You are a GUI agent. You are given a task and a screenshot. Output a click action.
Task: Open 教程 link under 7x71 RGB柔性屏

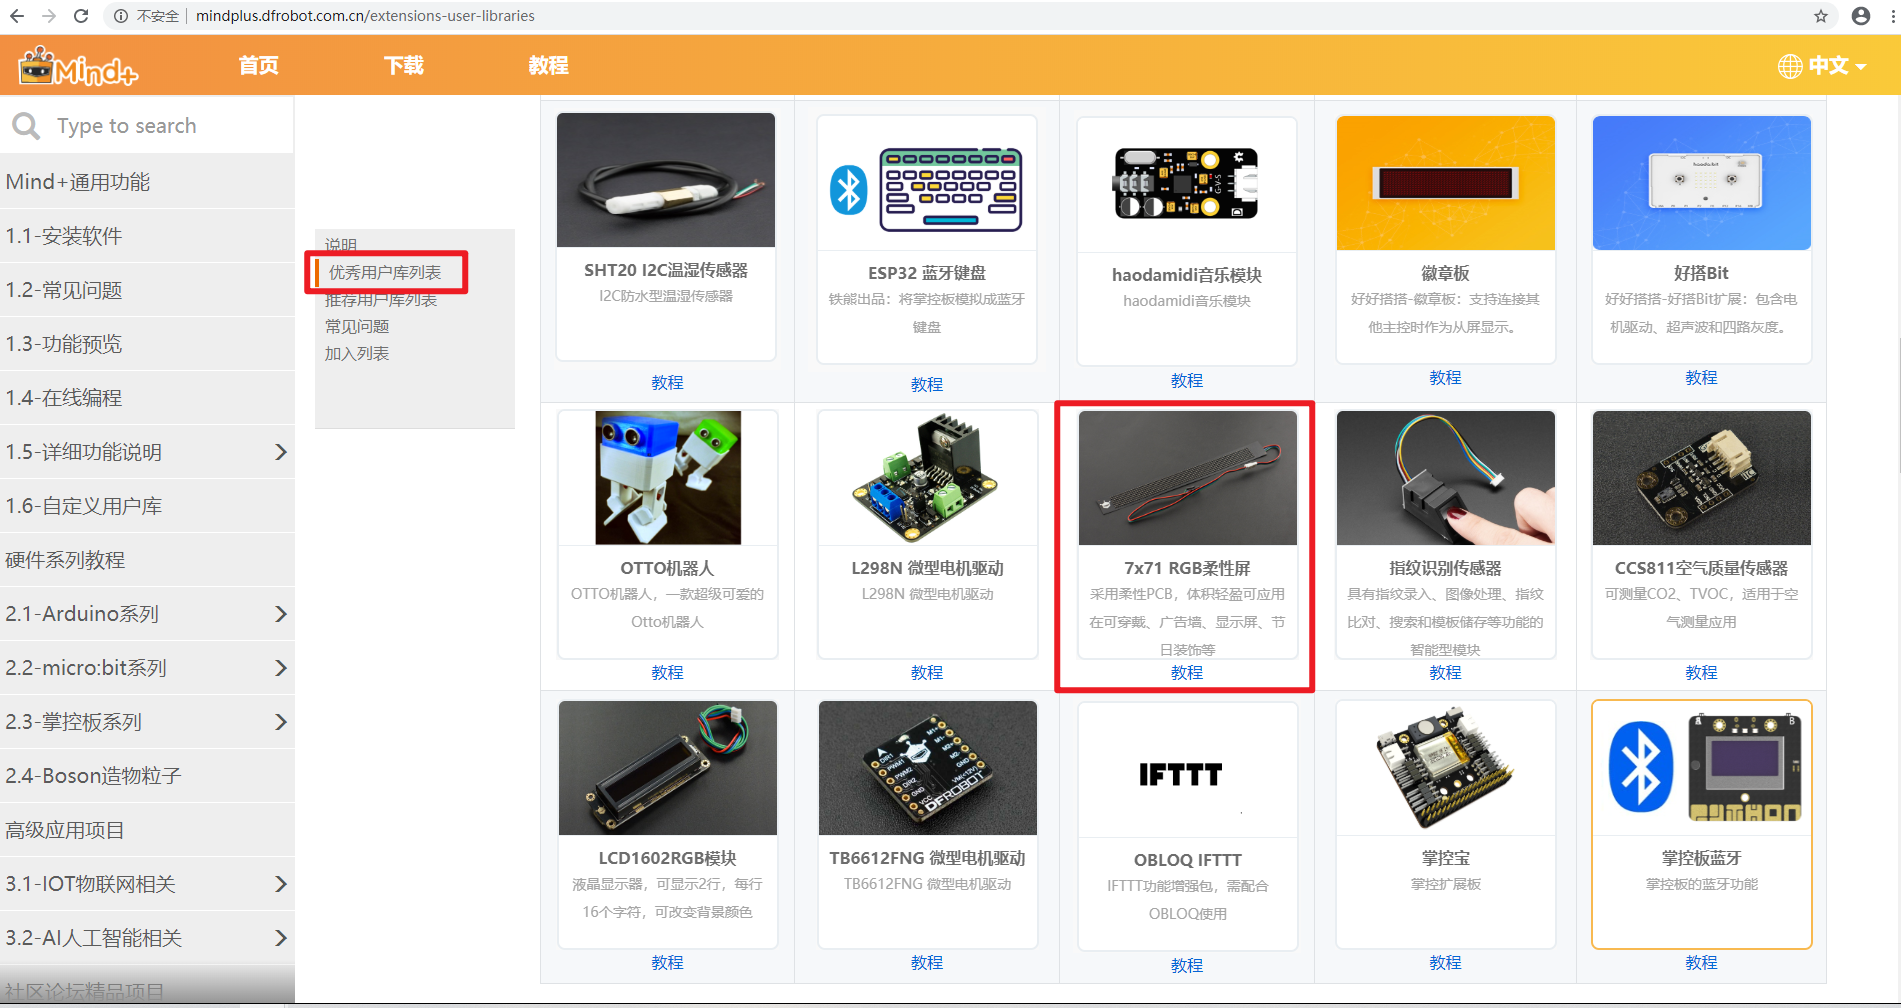(1187, 673)
